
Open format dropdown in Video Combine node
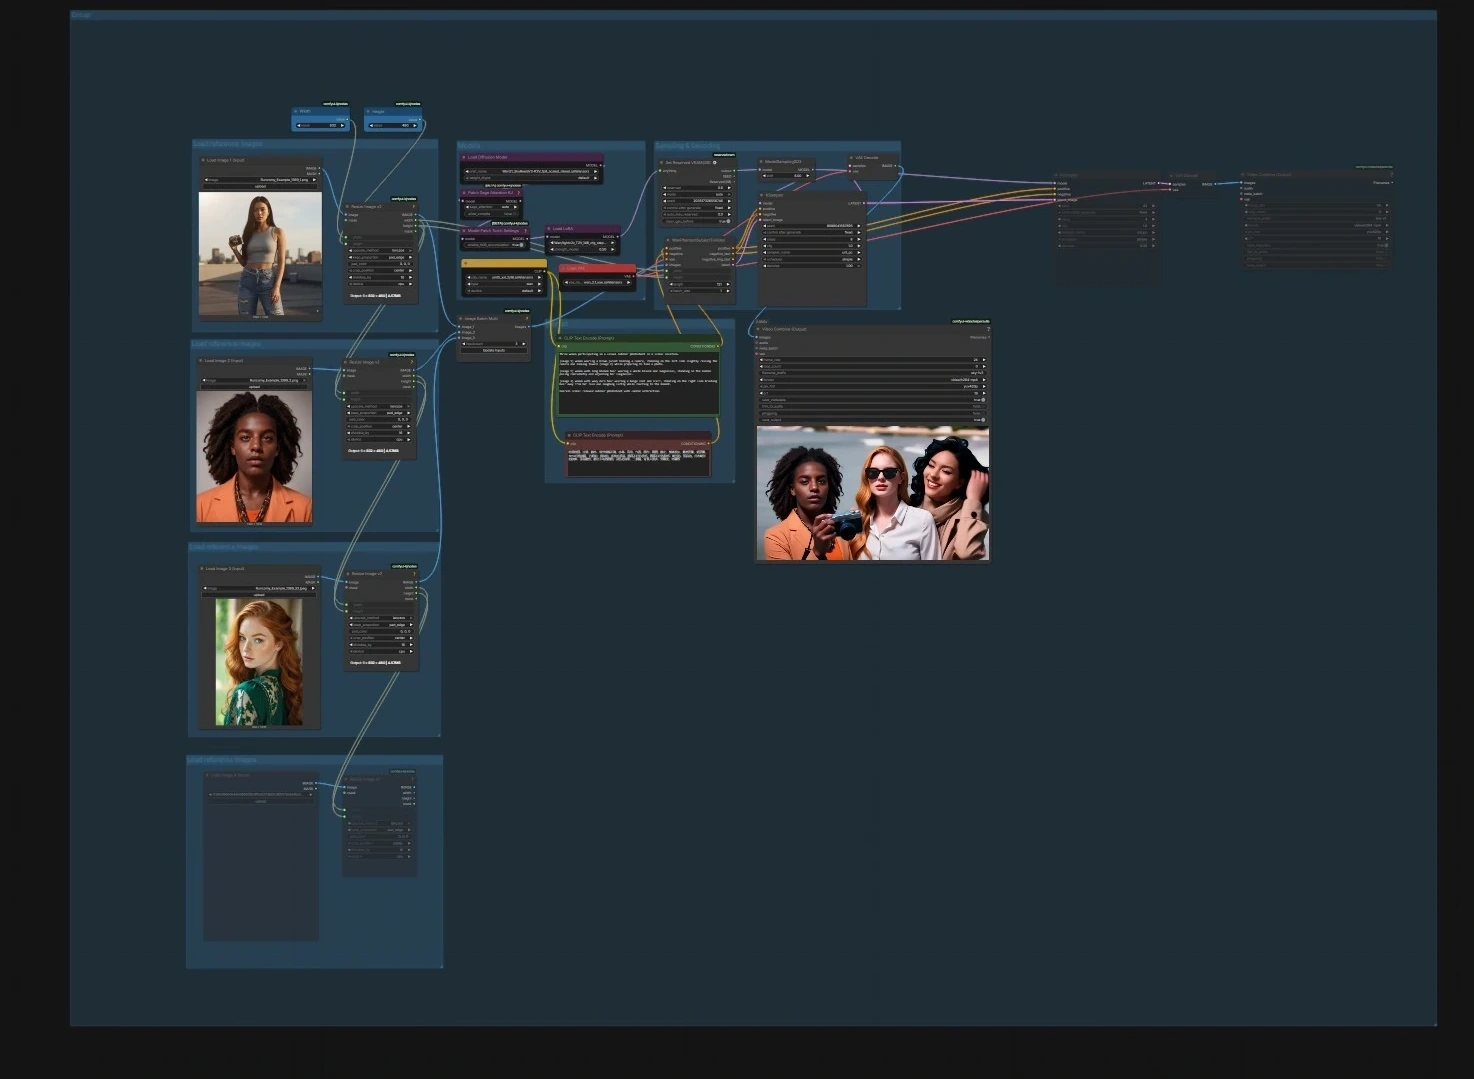pyautogui.click(x=873, y=380)
